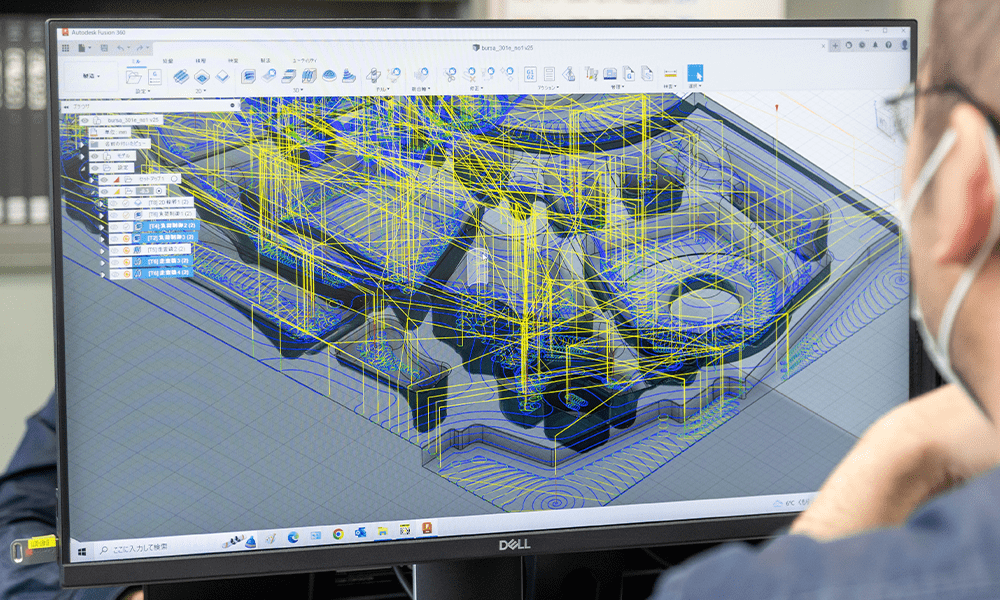Select the ミル (Milling) ribbon tab
1000x600 pixels.
tap(136, 61)
